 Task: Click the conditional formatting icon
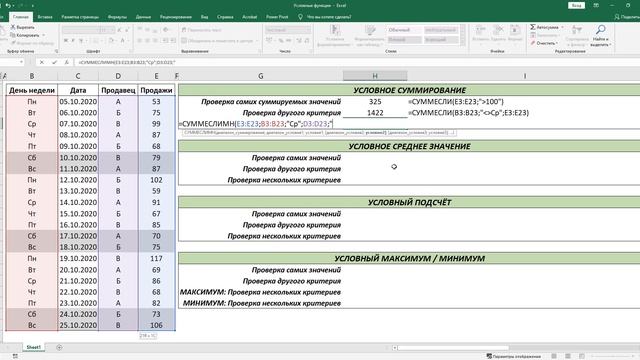(335, 30)
